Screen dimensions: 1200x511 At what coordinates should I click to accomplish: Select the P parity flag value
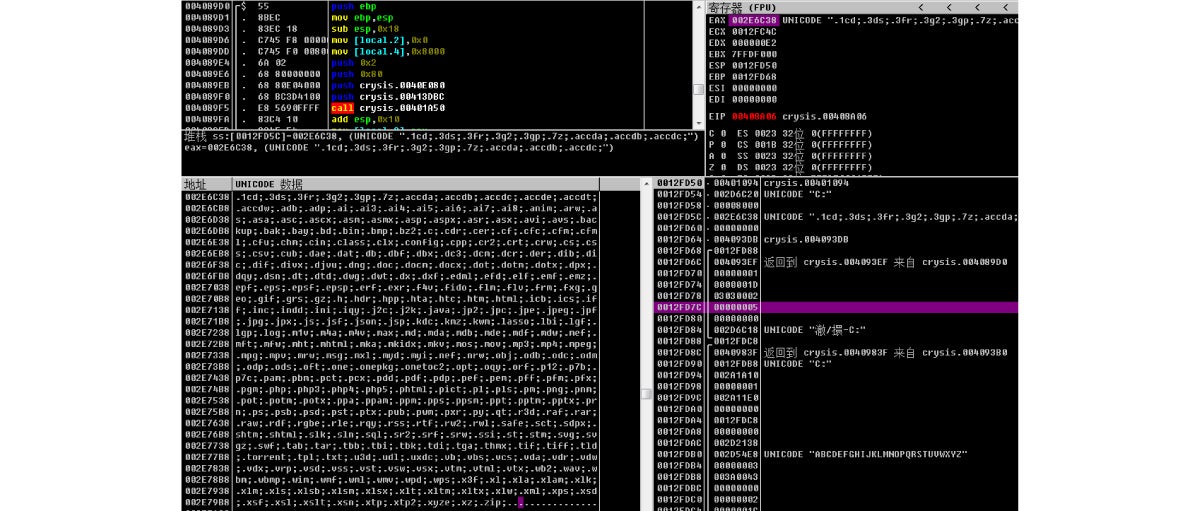pos(722,144)
